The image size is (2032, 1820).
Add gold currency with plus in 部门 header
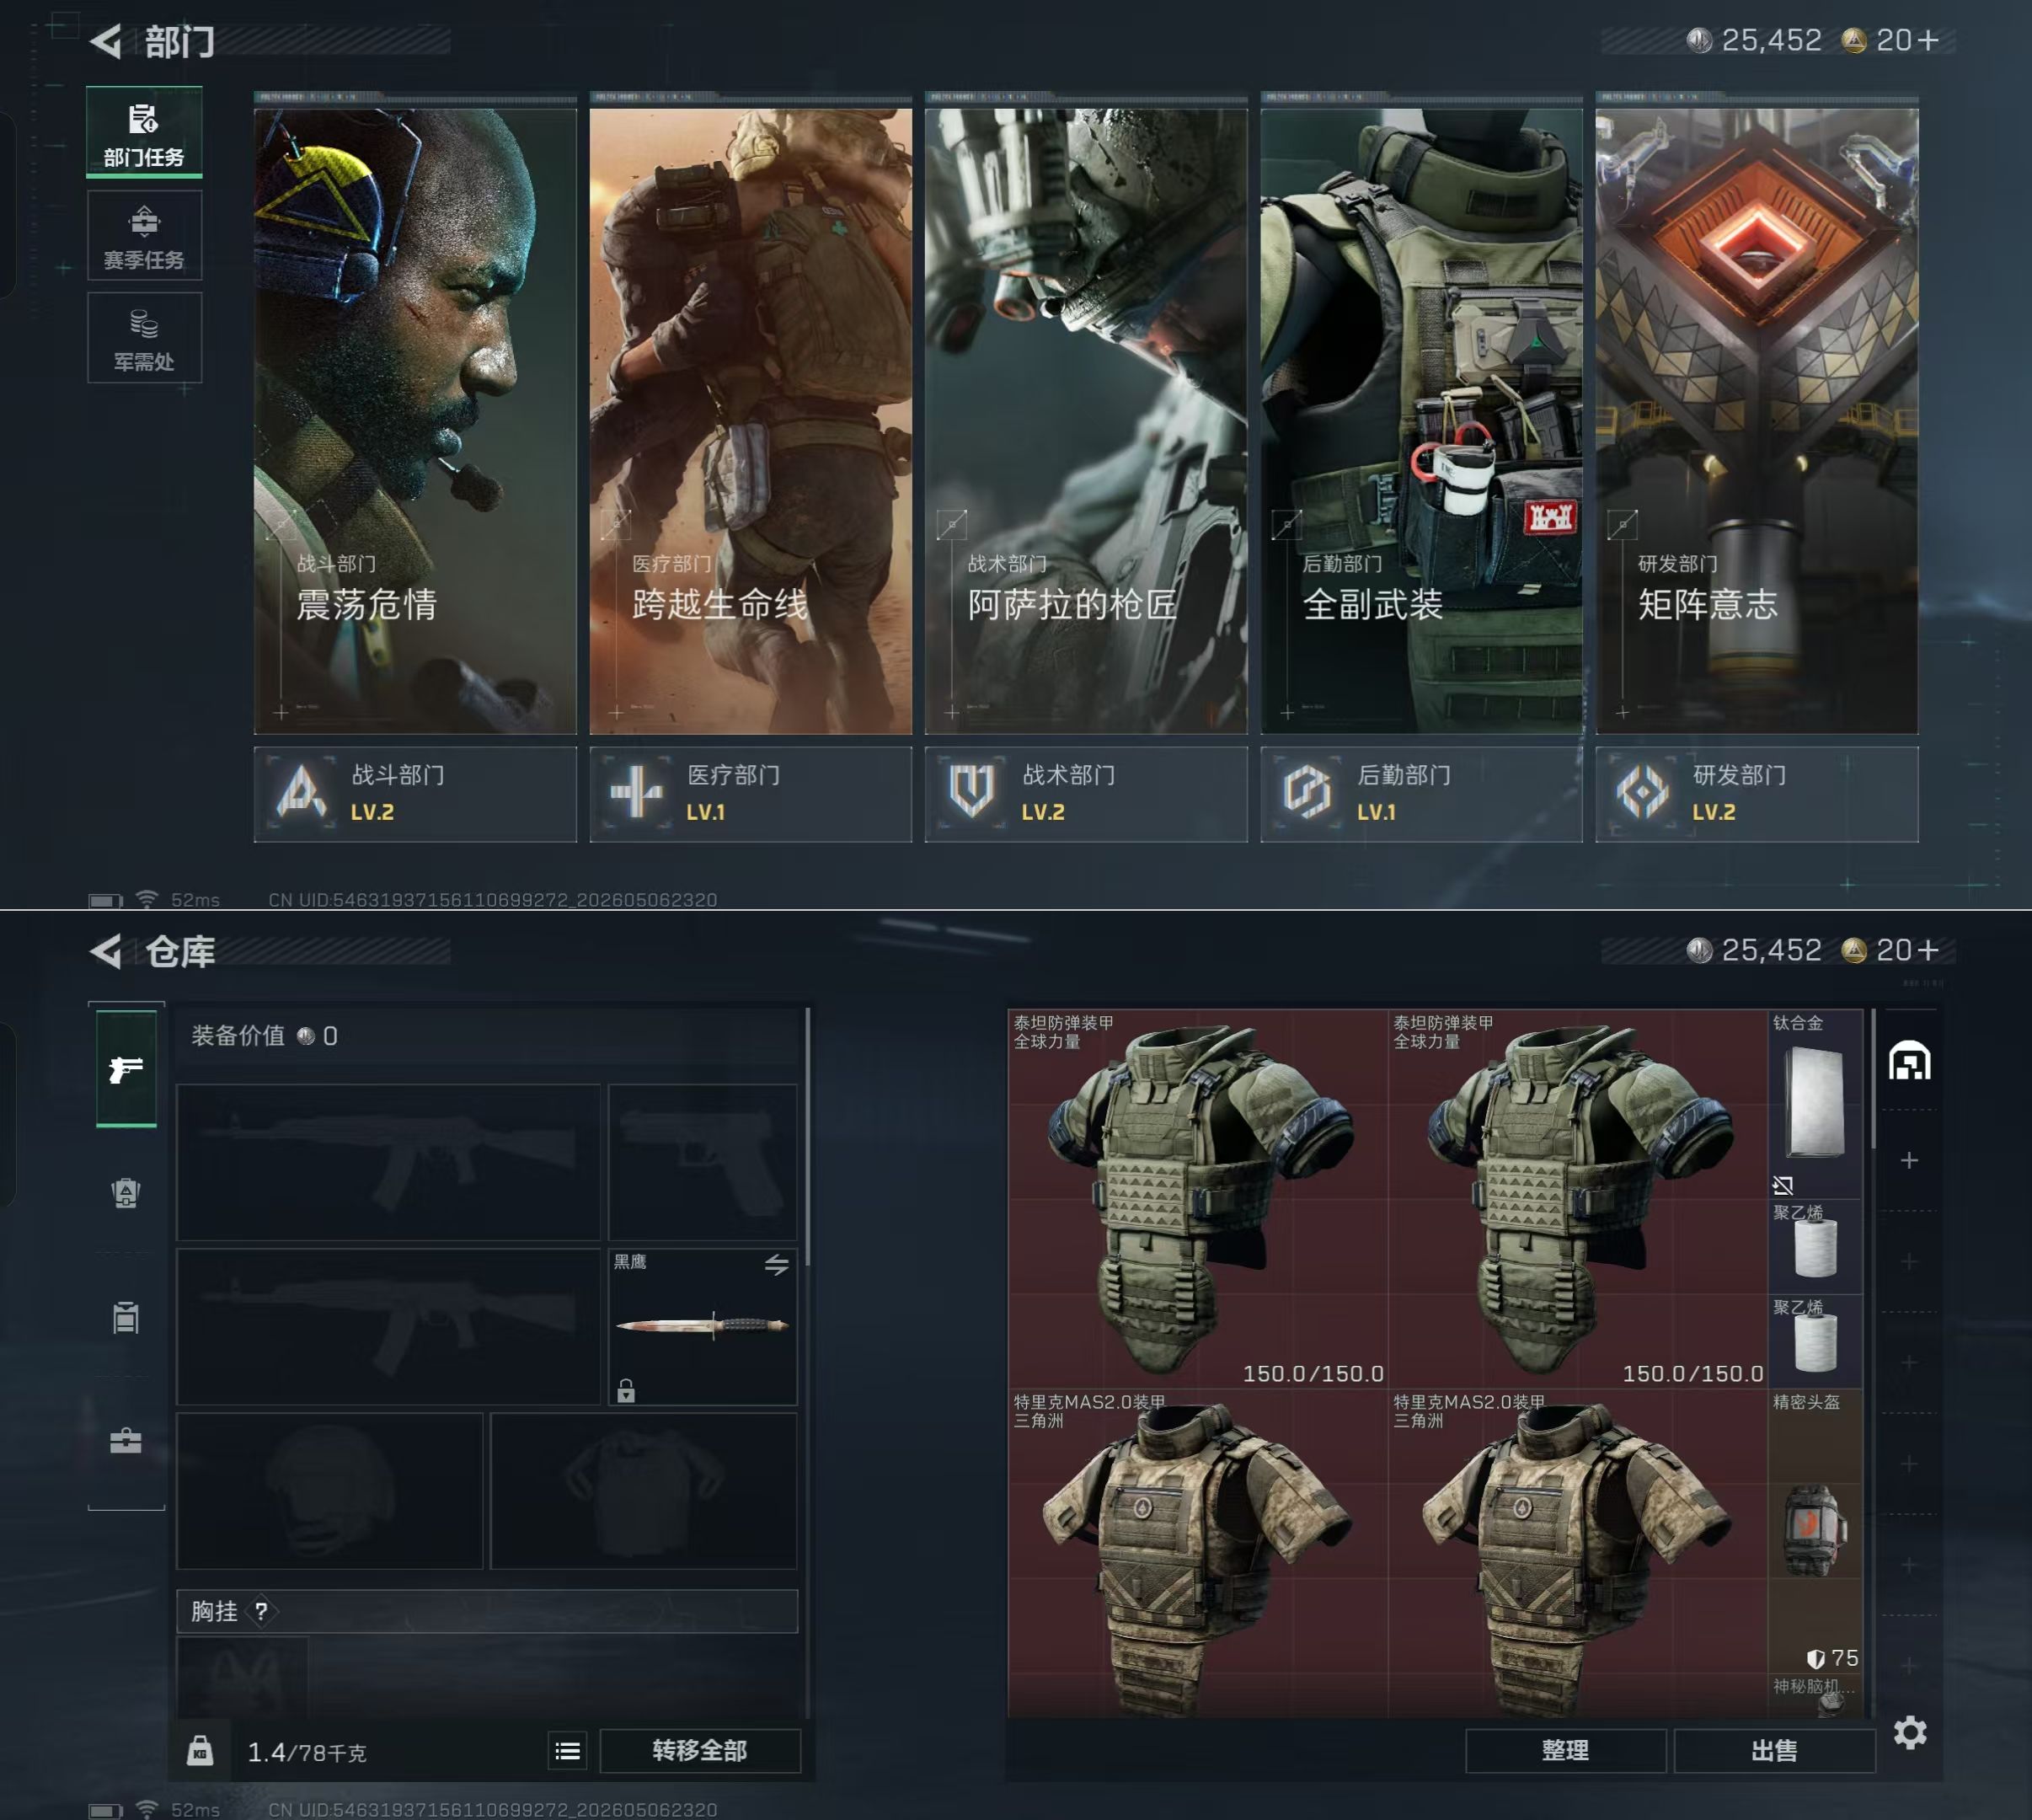point(1928,40)
